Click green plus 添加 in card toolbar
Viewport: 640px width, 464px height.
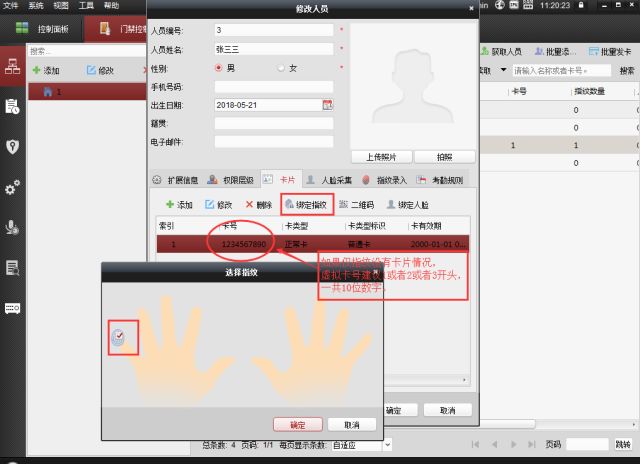[178, 204]
